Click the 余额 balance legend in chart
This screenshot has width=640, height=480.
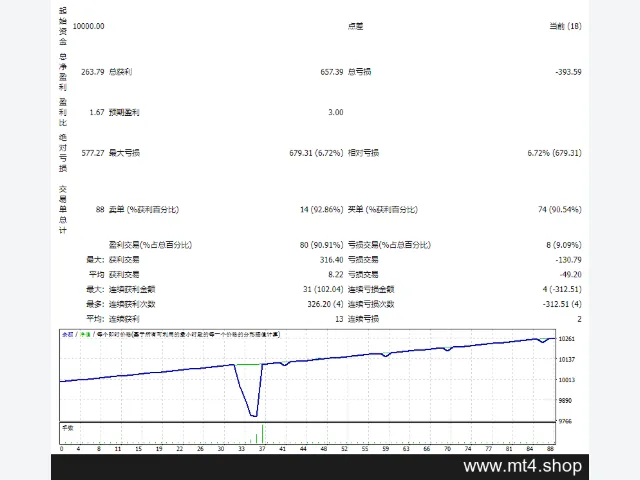click(x=67, y=334)
